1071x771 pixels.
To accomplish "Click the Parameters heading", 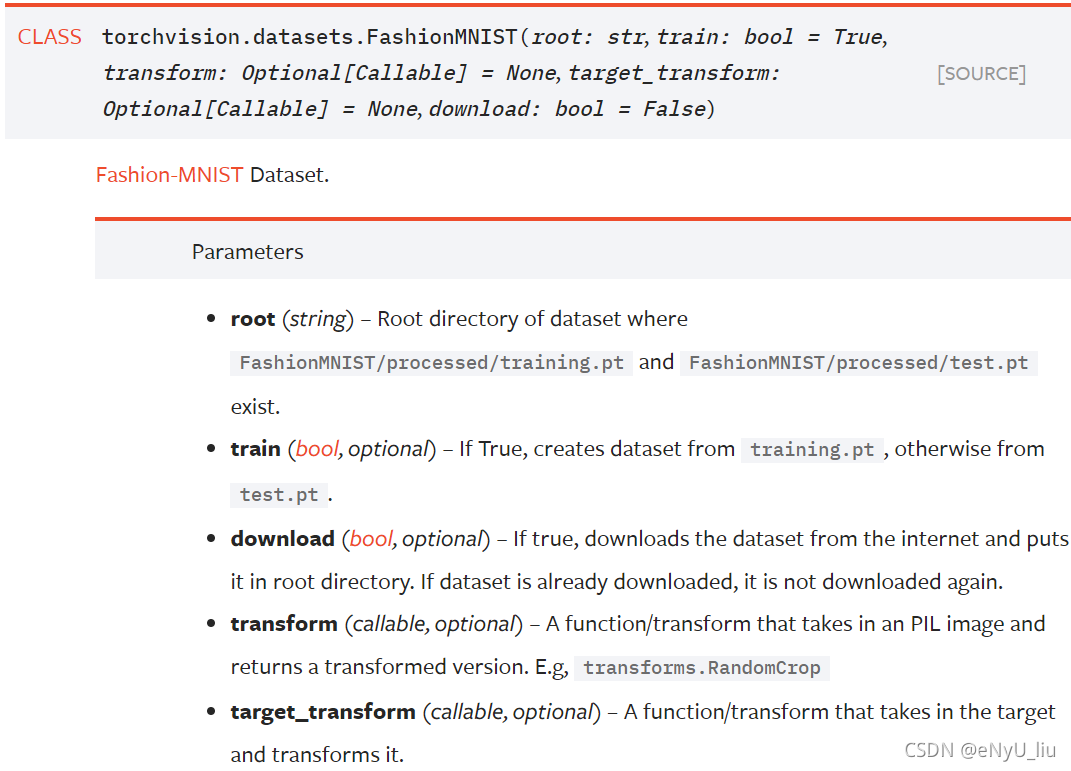I will click(247, 252).
